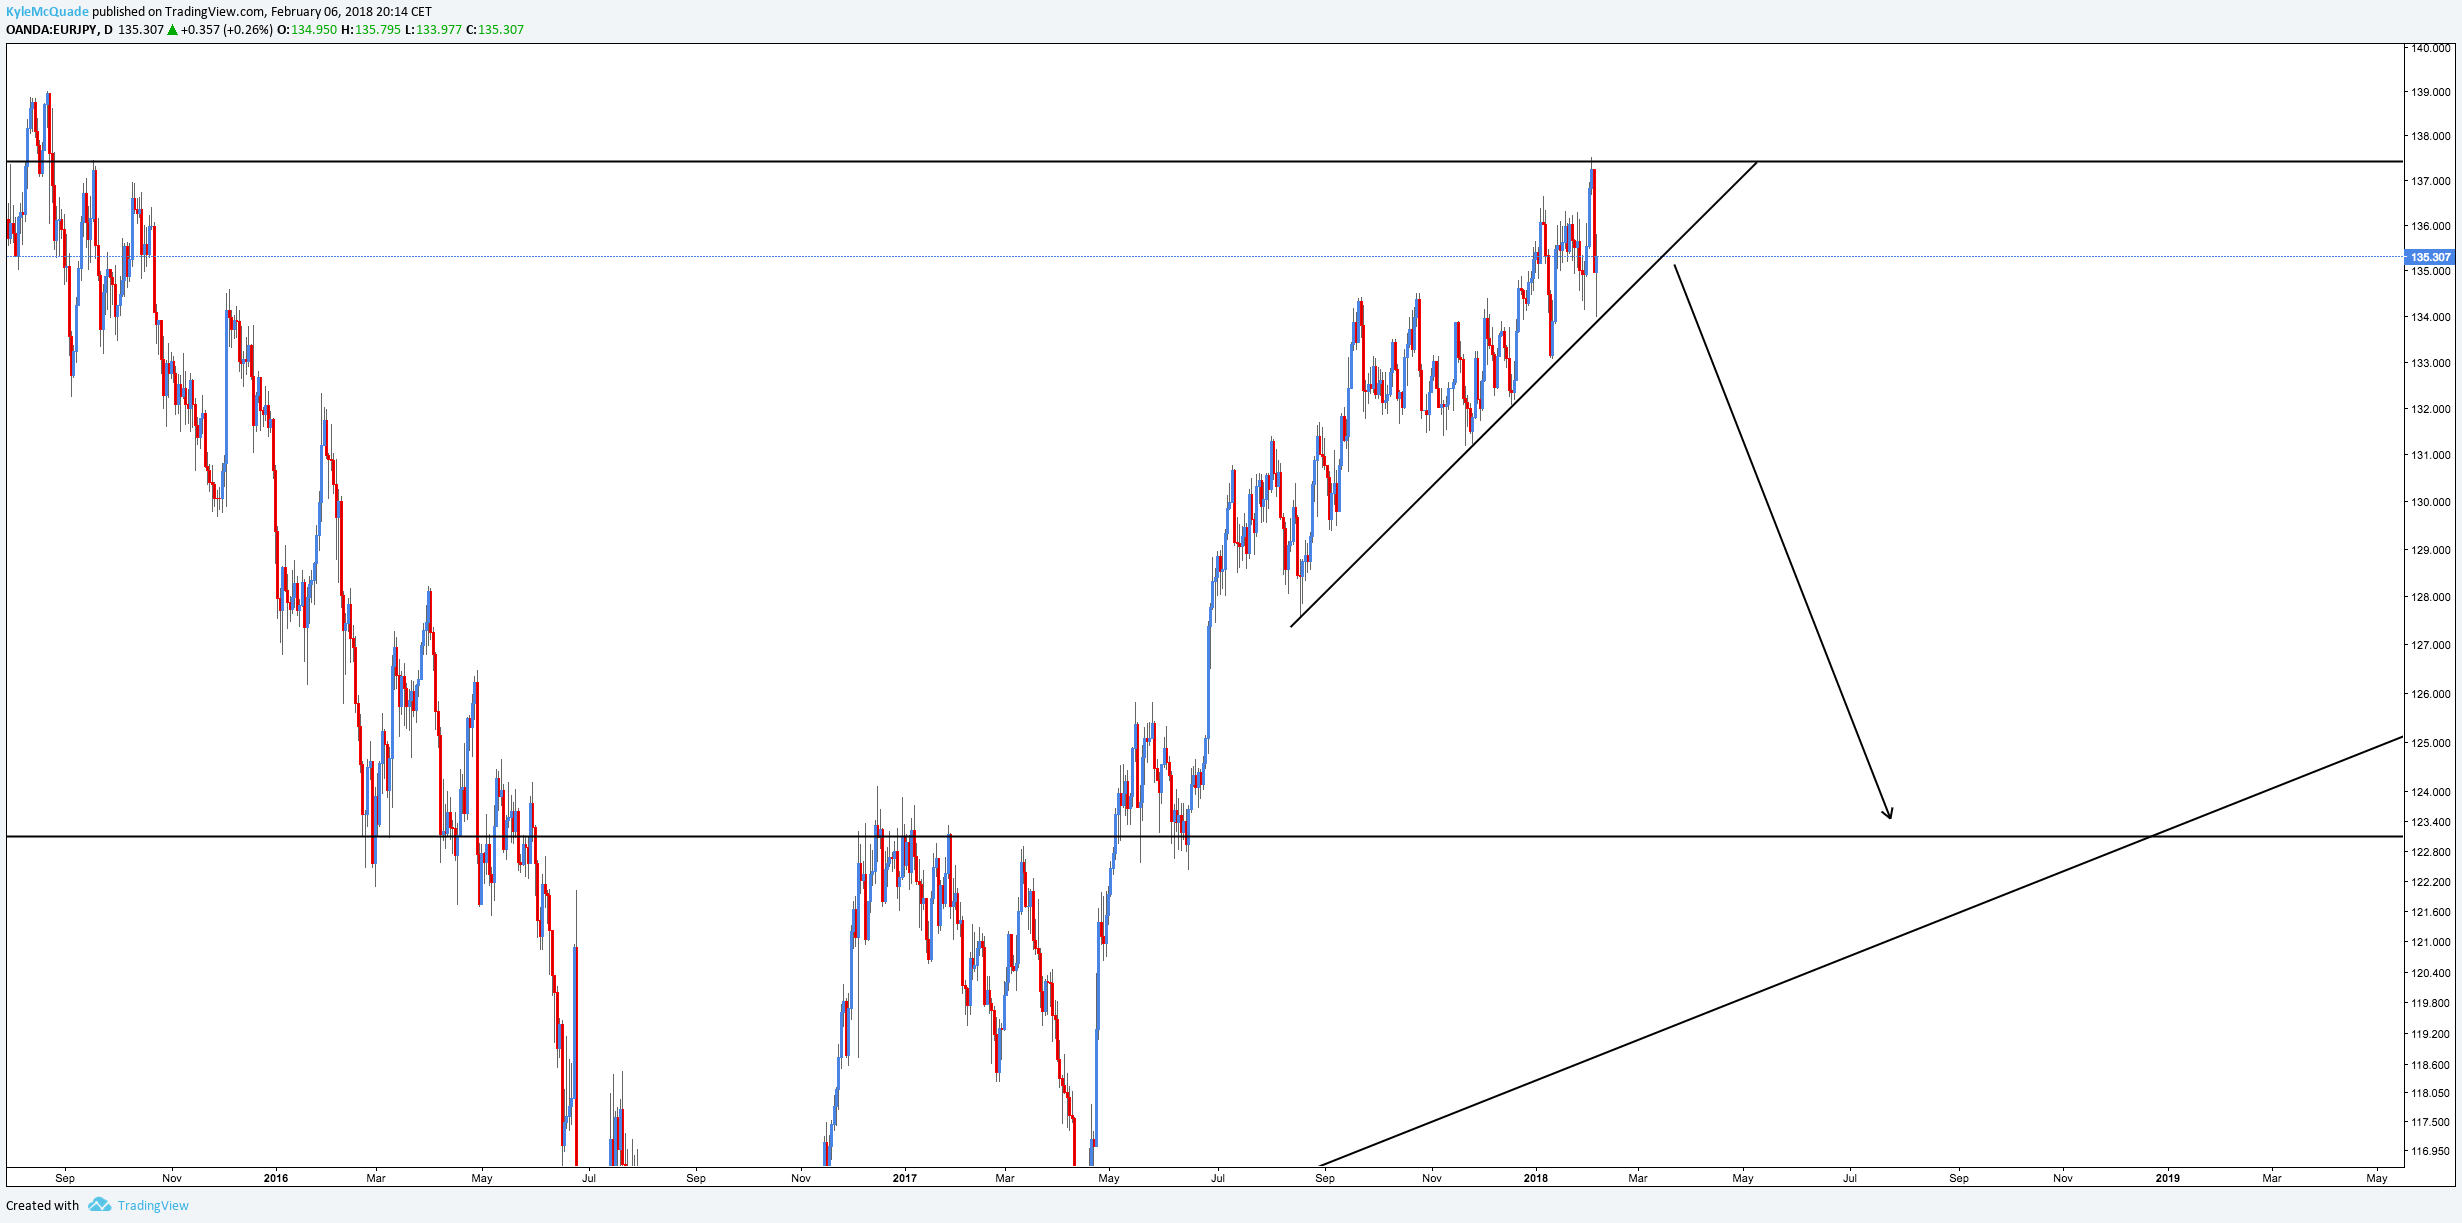2462x1223 pixels.
Task: Click the 140.000 price axis label
Action: pos(2431,47)
